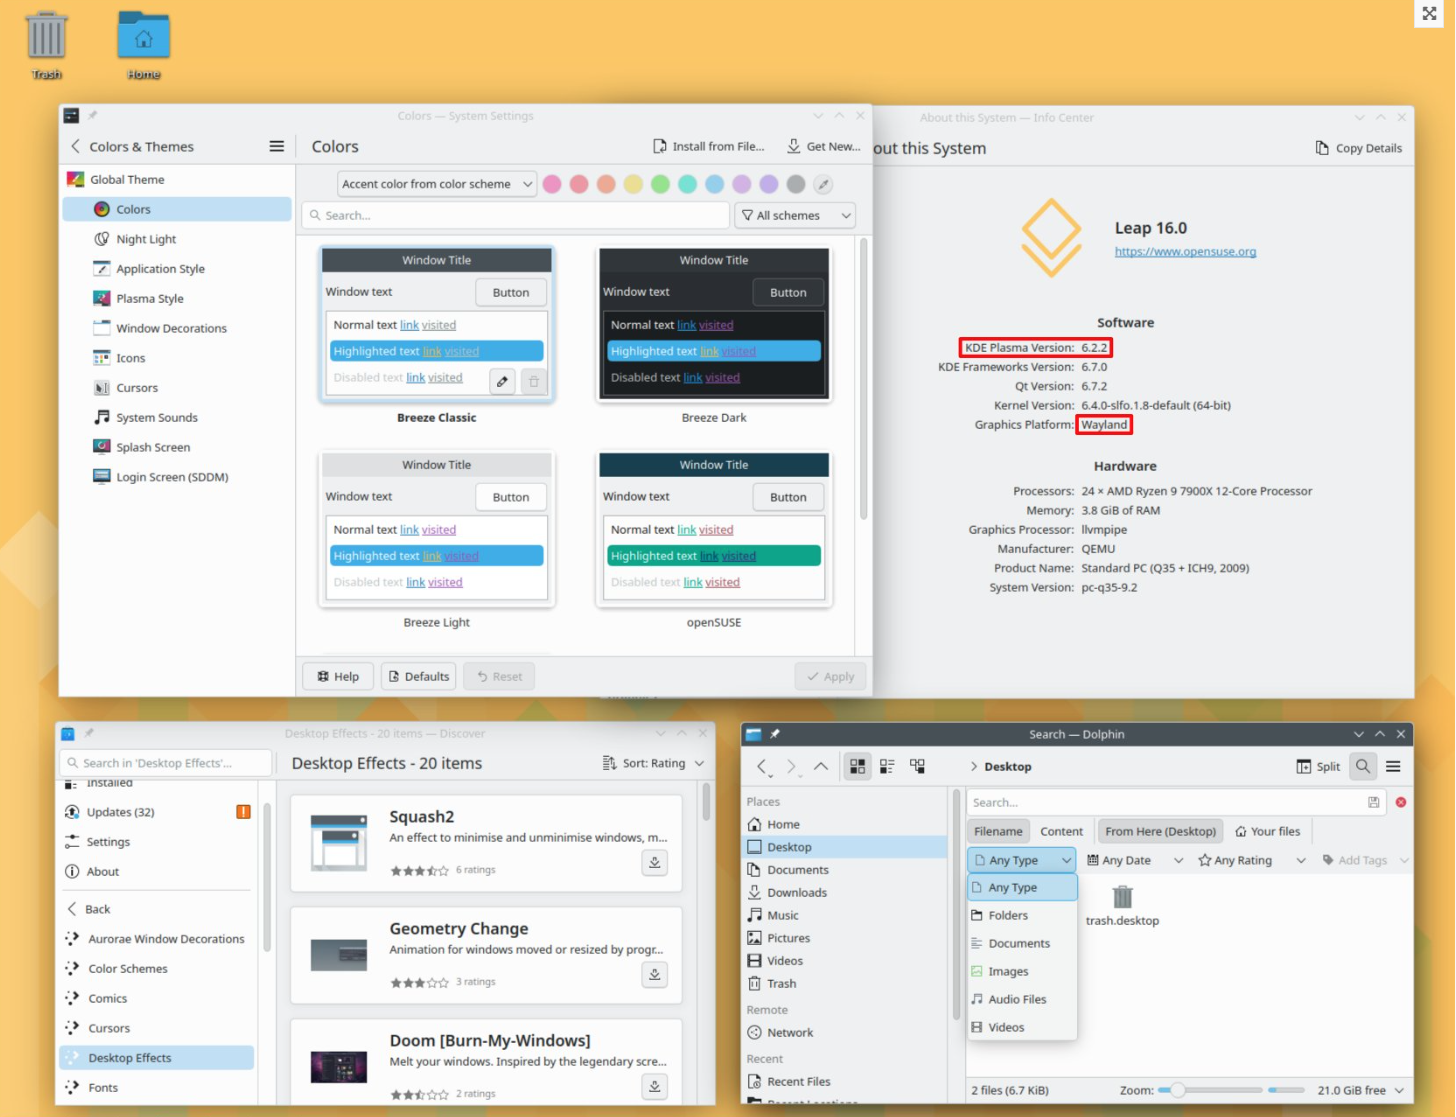Toggle the Filename search filter
The width and height of the screenshot is (1456, 1117).
click(x=998, y=831)
